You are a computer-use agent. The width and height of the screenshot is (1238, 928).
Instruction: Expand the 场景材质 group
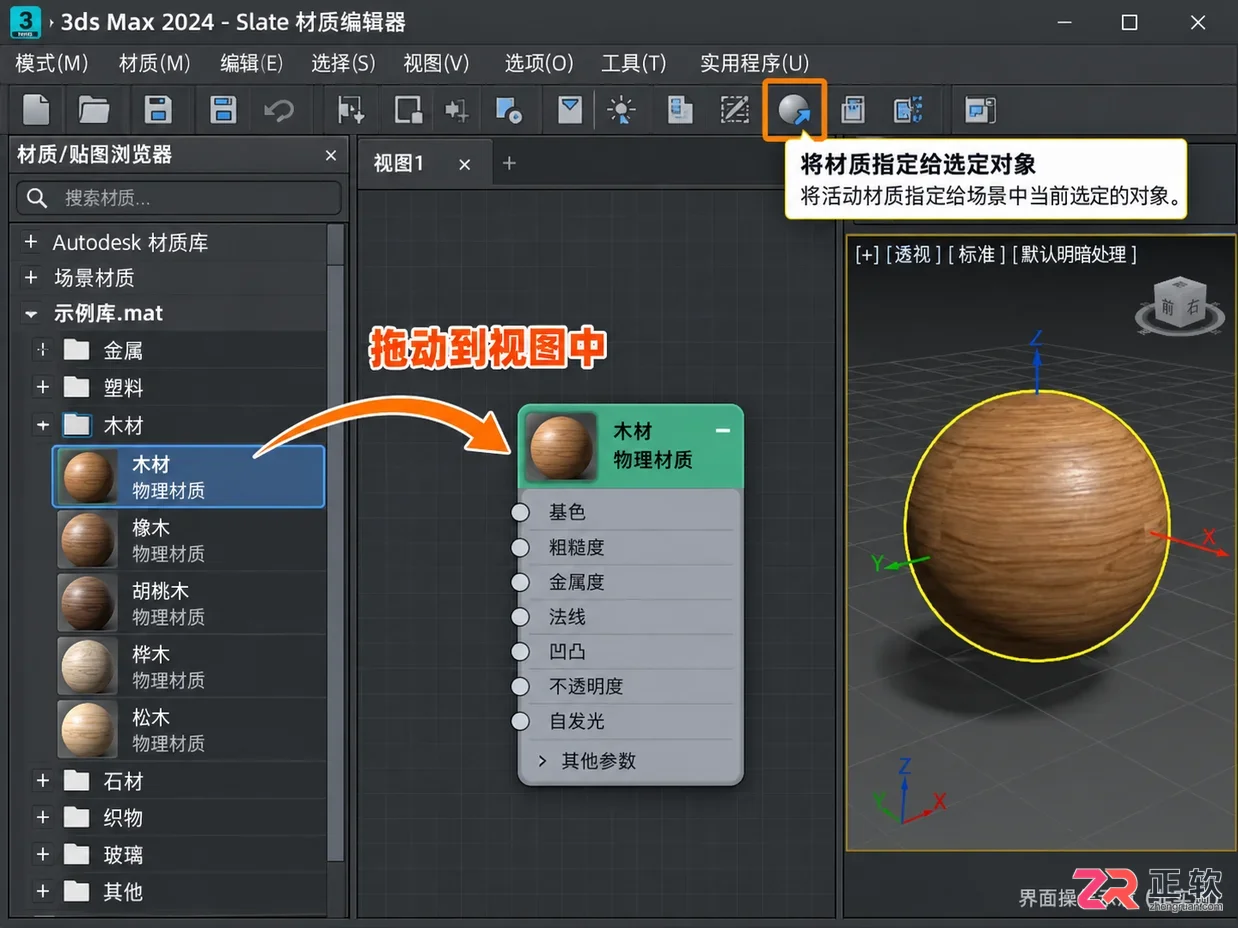(x=31, y=277)
